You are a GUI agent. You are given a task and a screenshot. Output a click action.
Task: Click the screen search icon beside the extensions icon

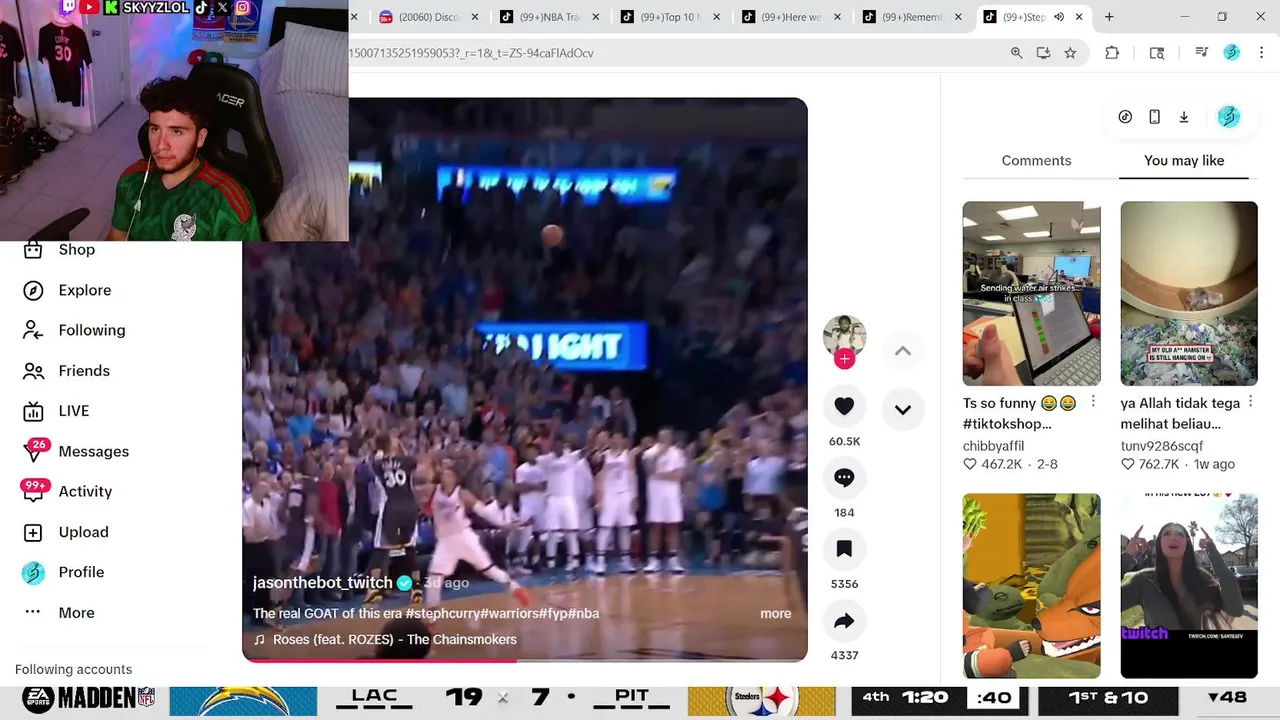1157,53
